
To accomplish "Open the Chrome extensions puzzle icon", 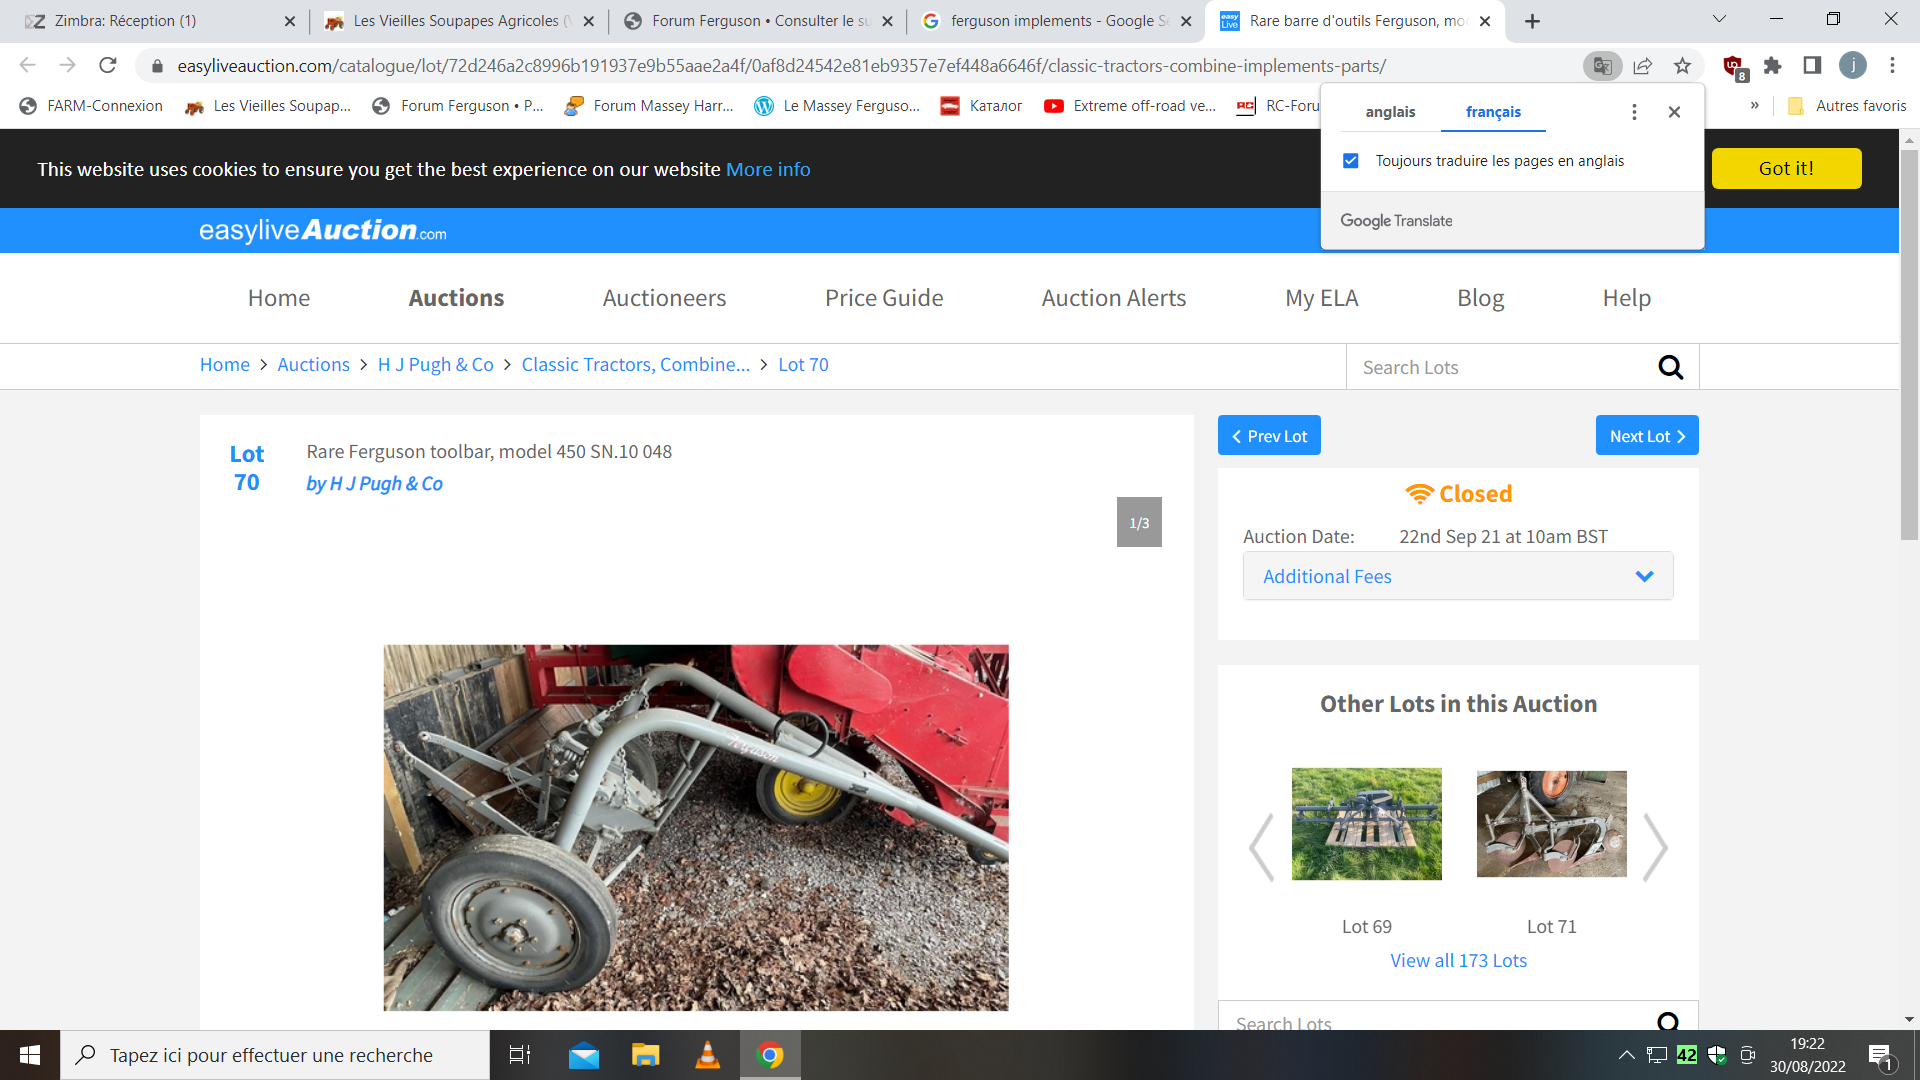I will tap(1773, 66).
